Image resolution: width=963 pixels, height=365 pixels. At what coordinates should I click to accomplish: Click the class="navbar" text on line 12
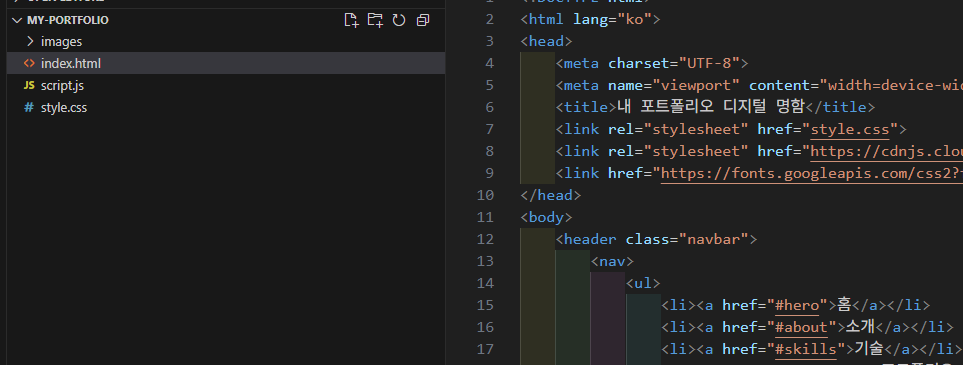[687, 240]
